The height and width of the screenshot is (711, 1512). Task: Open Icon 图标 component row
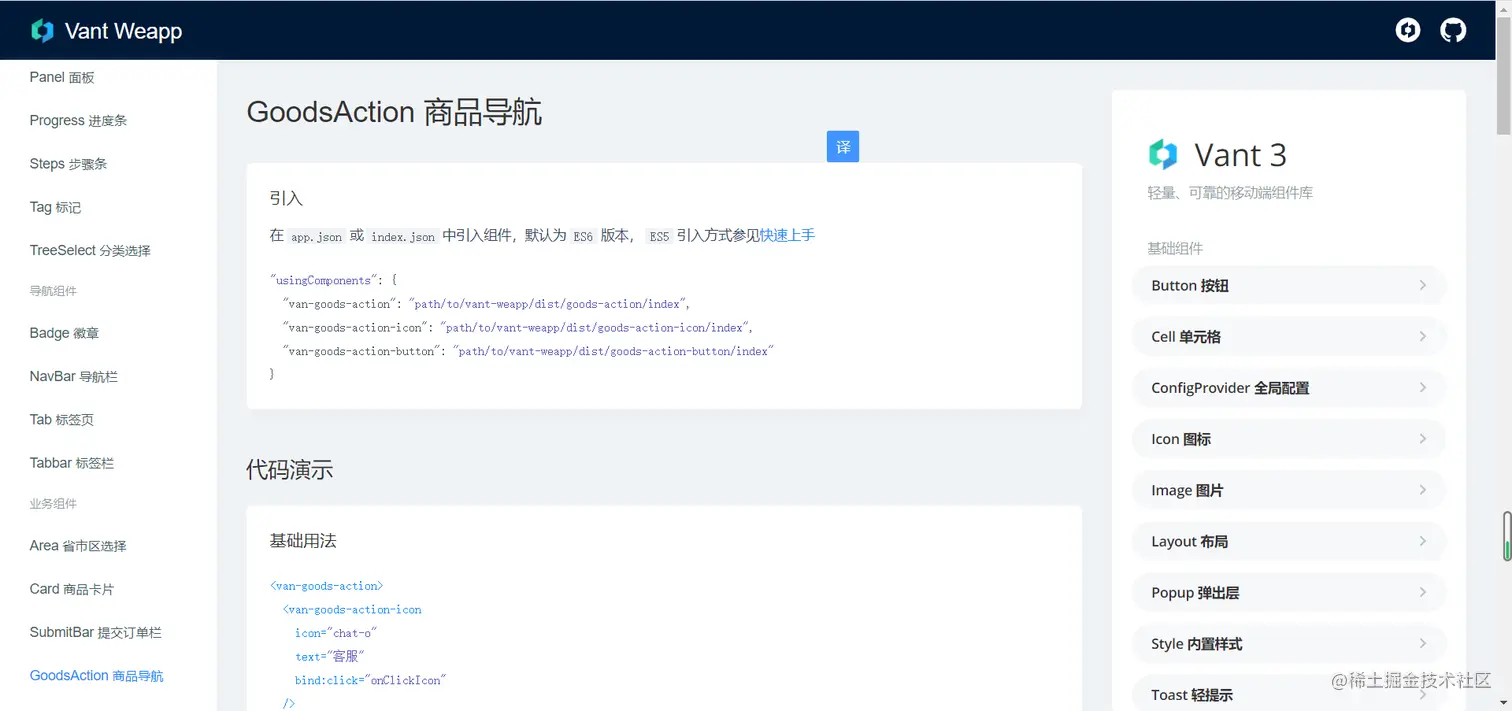point(1289,439)
